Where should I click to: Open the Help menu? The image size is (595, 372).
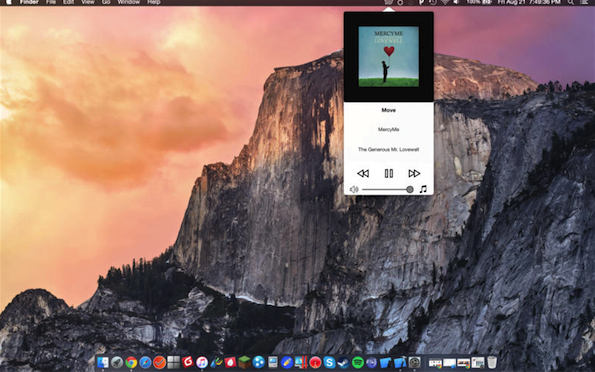pyautogui.click(x=154, y=2)
